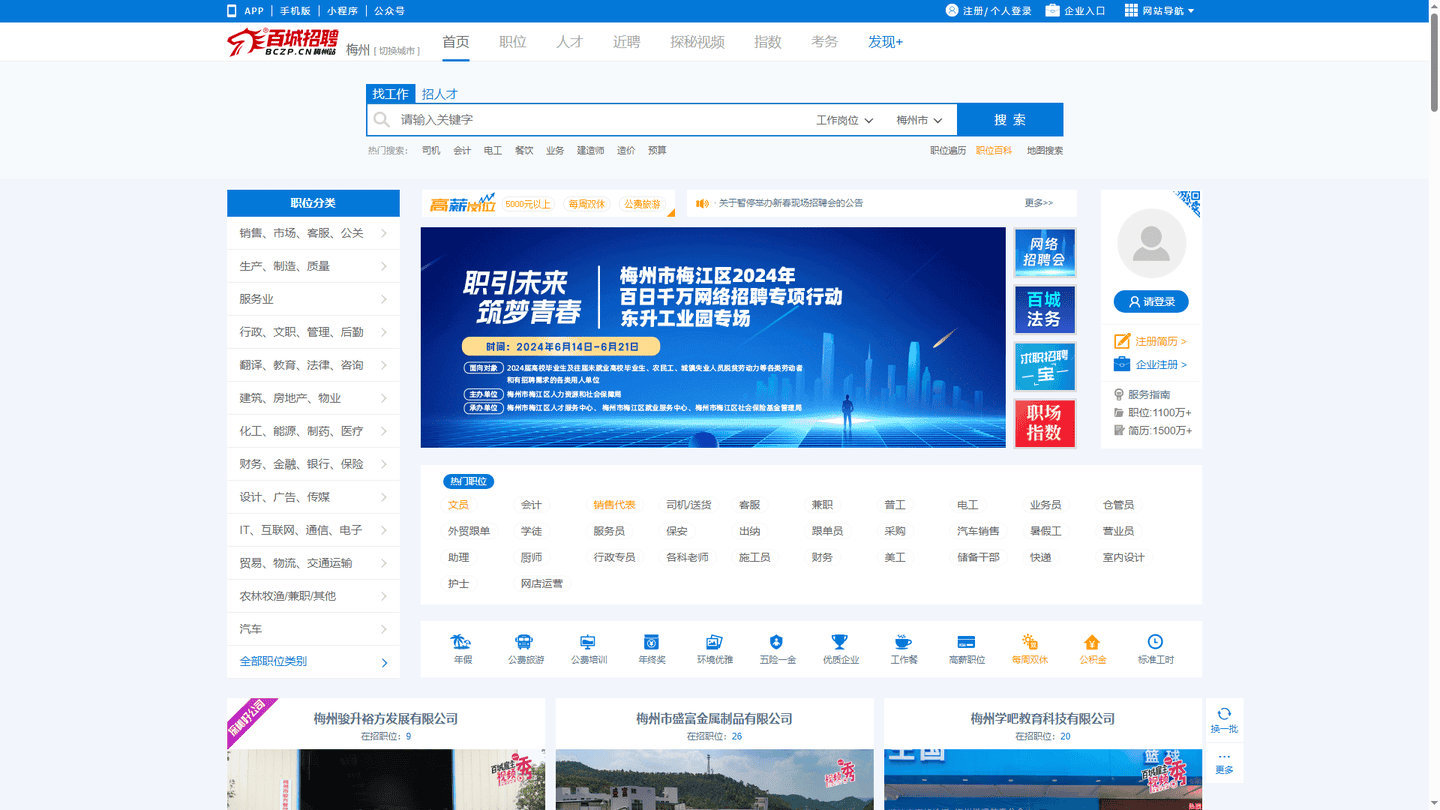Click the 更多 ellipsis icon beside companies
The image size is (1440, 810).
coord(1224,756)
